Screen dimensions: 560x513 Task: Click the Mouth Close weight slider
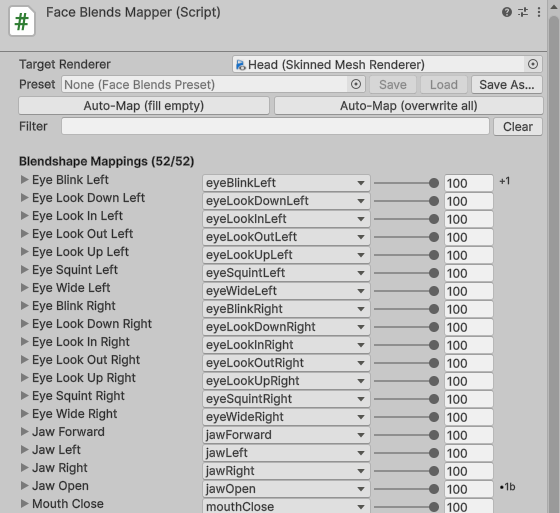tap(406, 507)
